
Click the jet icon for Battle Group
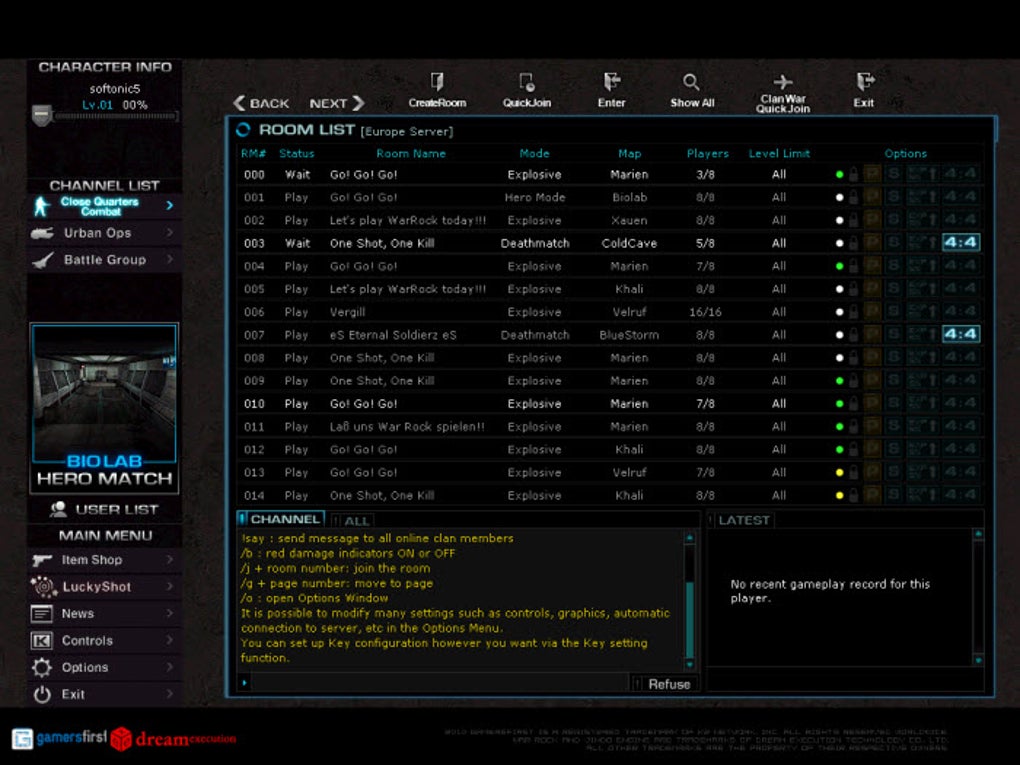43,260
